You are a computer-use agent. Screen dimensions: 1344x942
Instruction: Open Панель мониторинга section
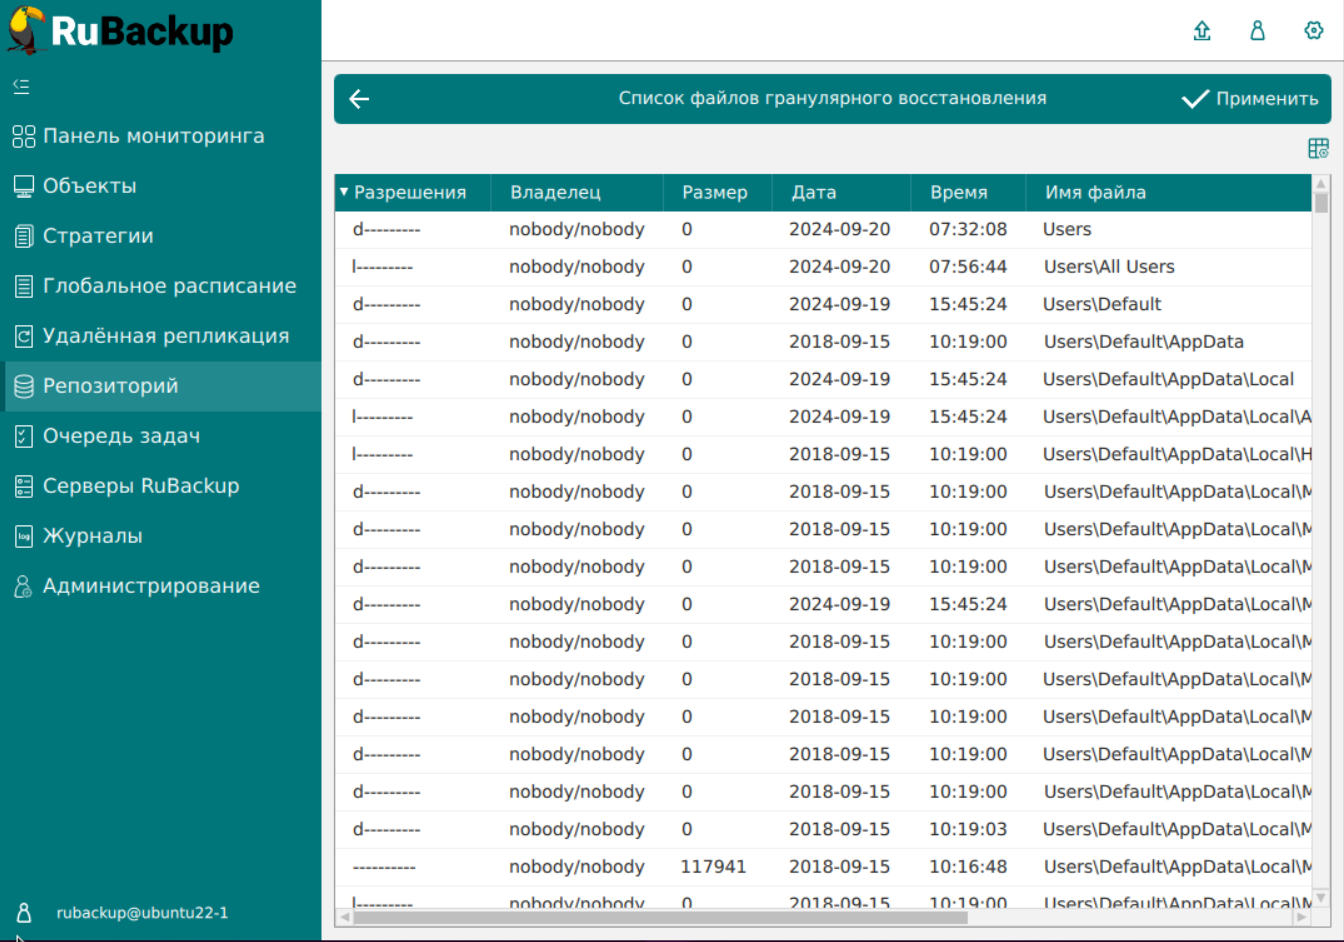pos(153,136)
